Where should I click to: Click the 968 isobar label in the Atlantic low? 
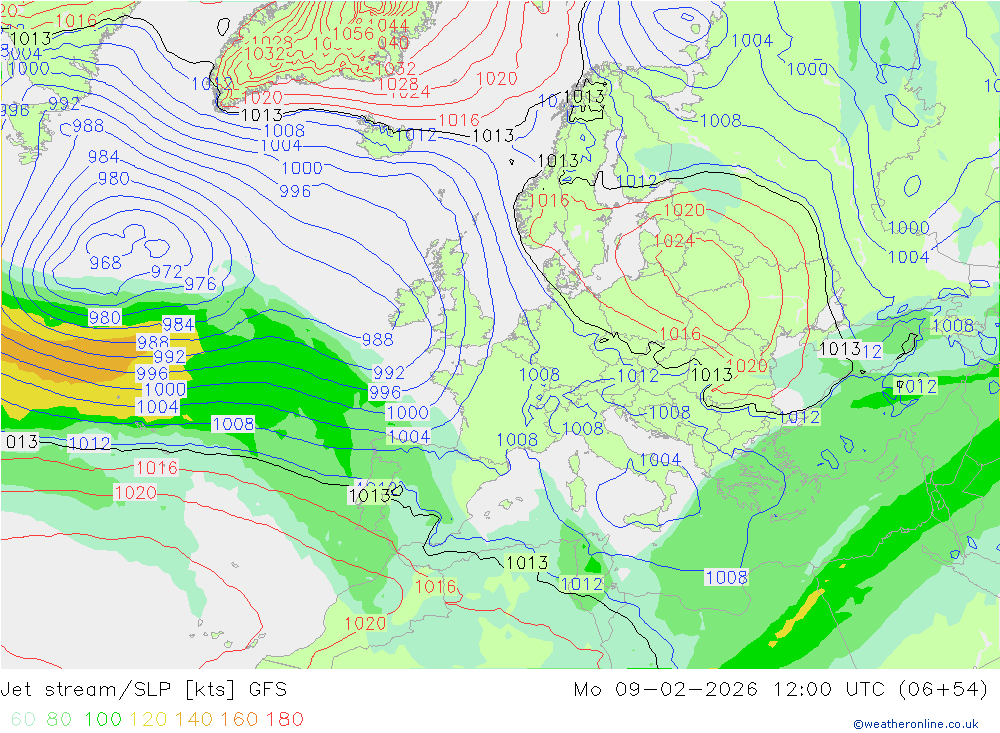click(105, 263)
